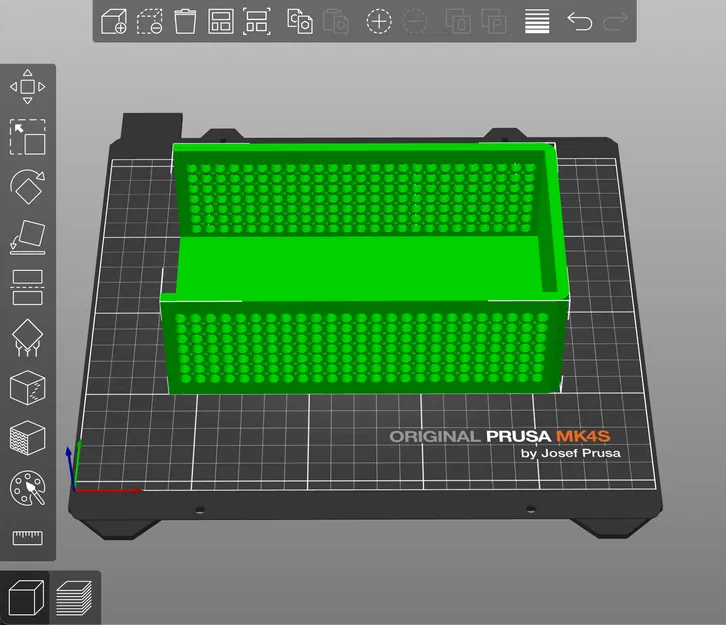Select the Rotate tool
726x625 pixels.
pos(28,187)
